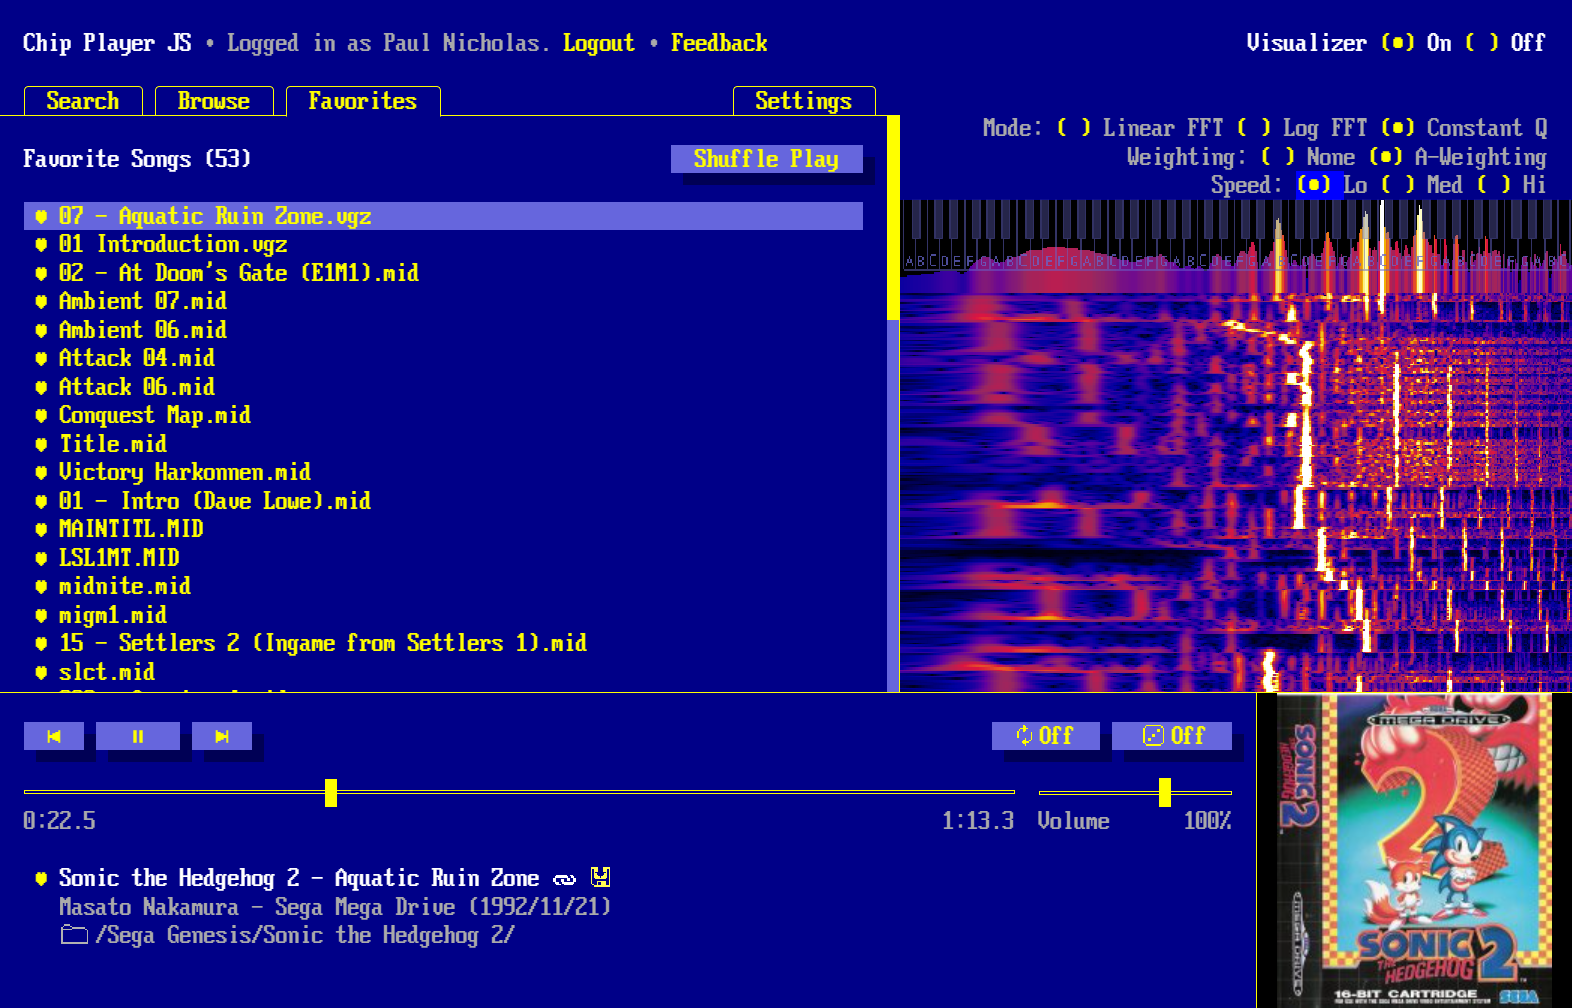Toggle the heart beside LSL1MT.MID

(x=41, y=558)
